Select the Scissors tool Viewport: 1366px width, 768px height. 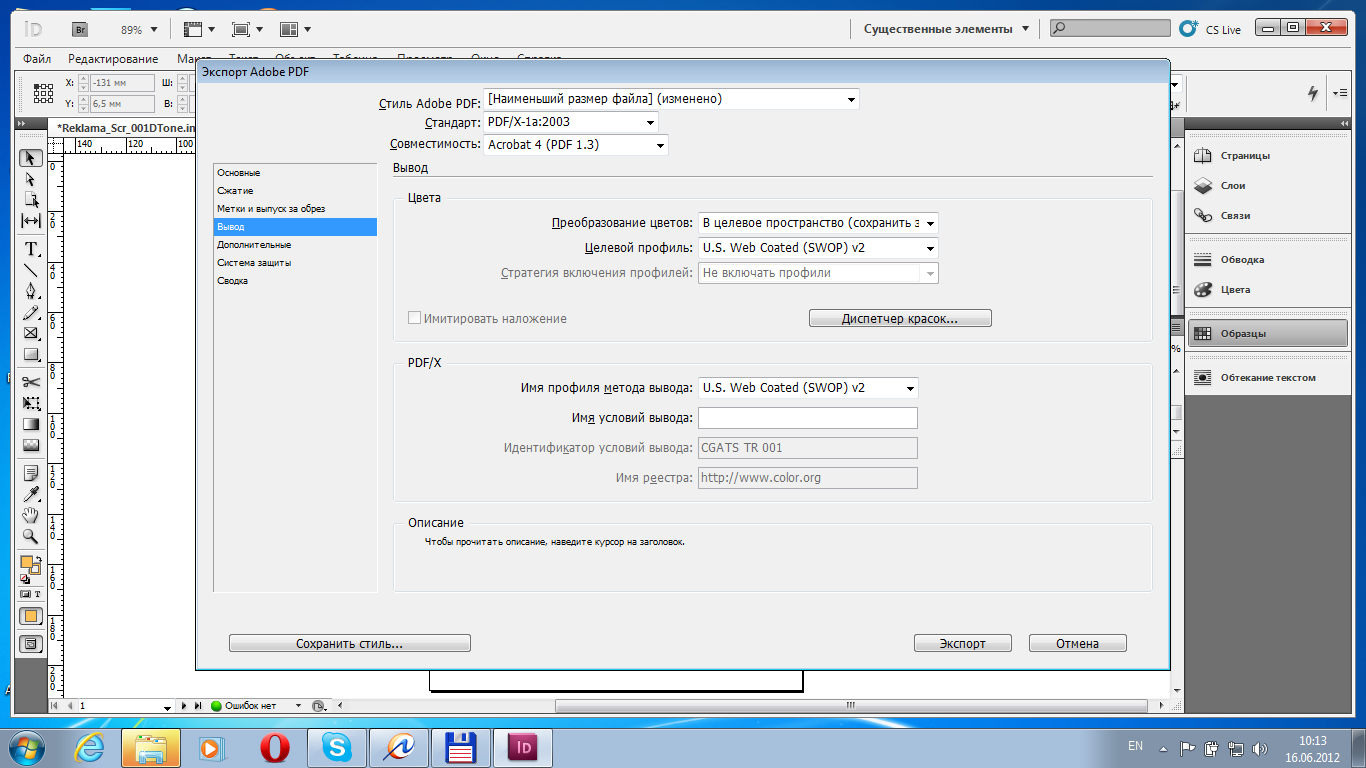tap(31, 381)
